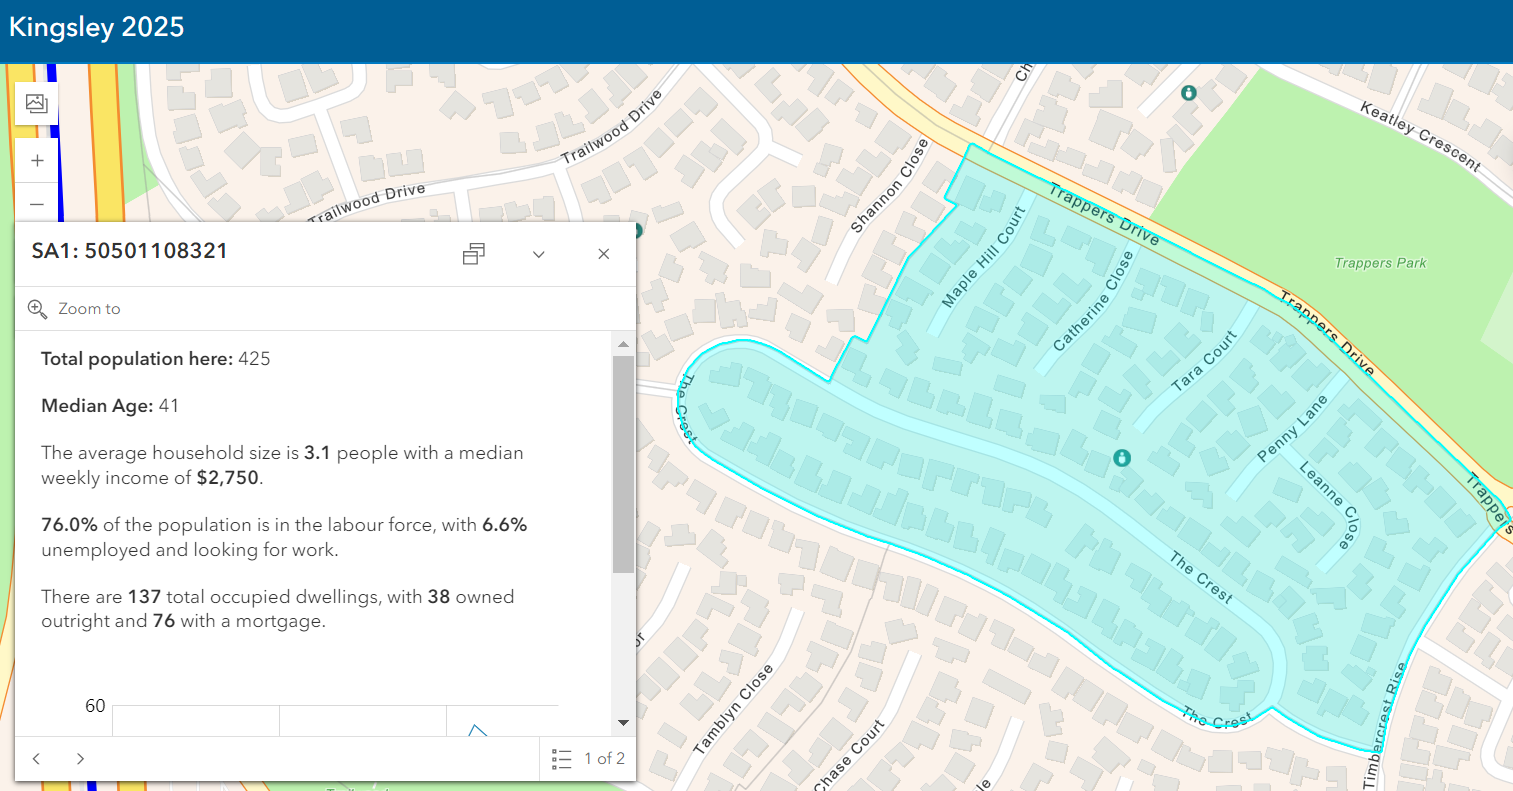The height and width of the screenshot is (791, 1513).
Task: Click the popup vertical scrollbar thumb
Action: (x=623, y=464)
